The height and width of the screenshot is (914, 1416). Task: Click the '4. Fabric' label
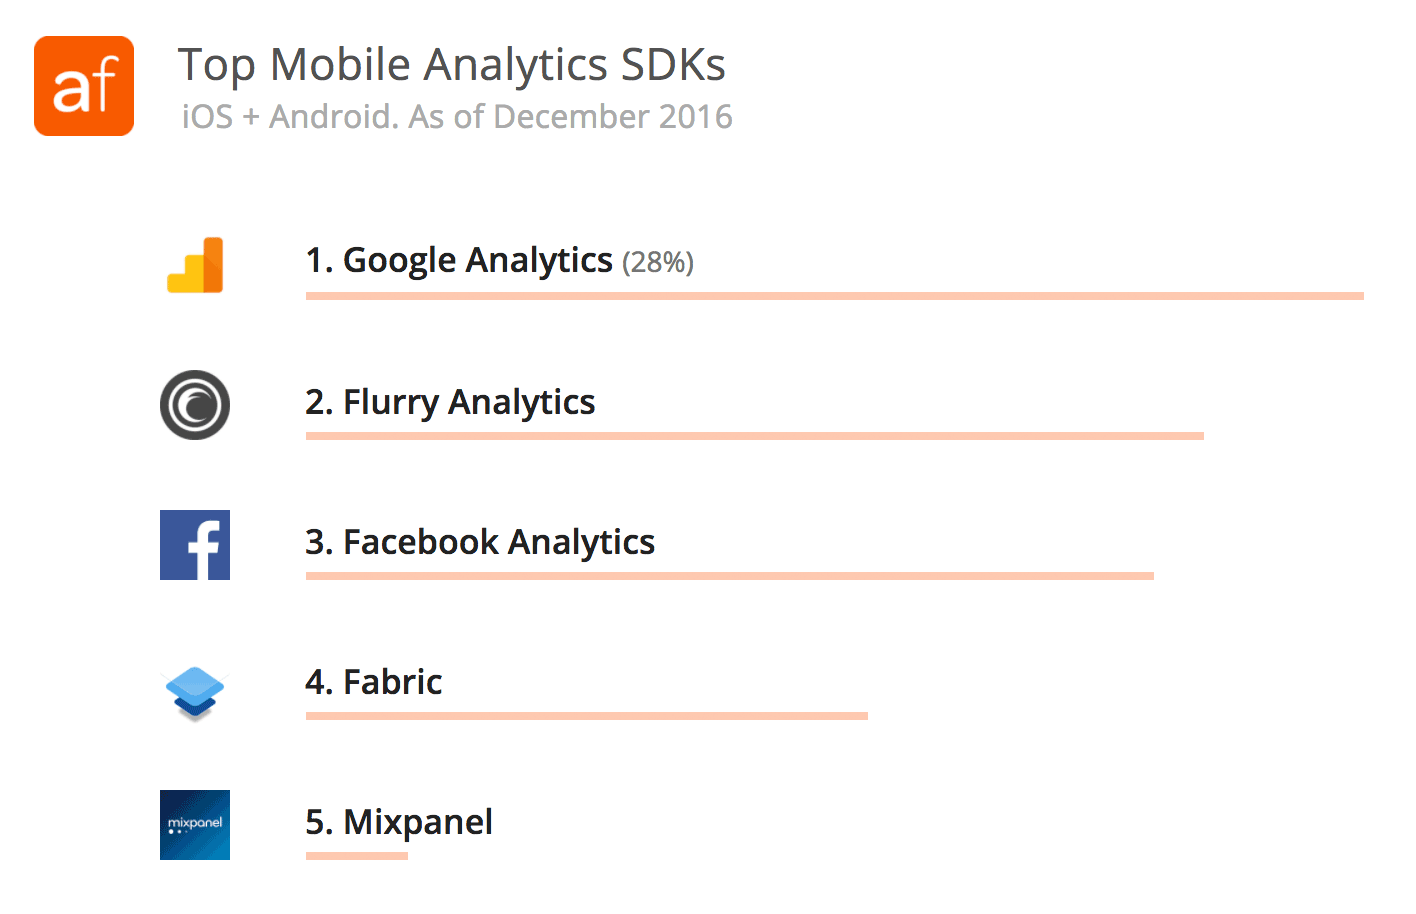374,682
